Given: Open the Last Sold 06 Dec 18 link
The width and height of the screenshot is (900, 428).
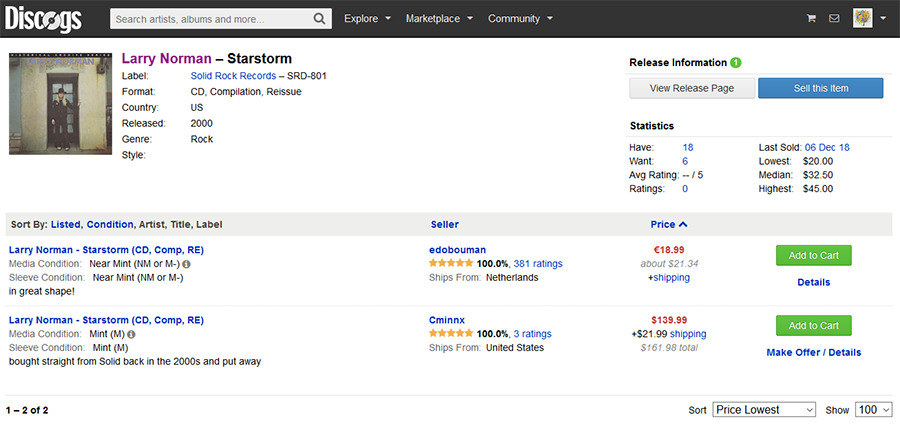Looking at the screenshot, I should pos(827,147).
